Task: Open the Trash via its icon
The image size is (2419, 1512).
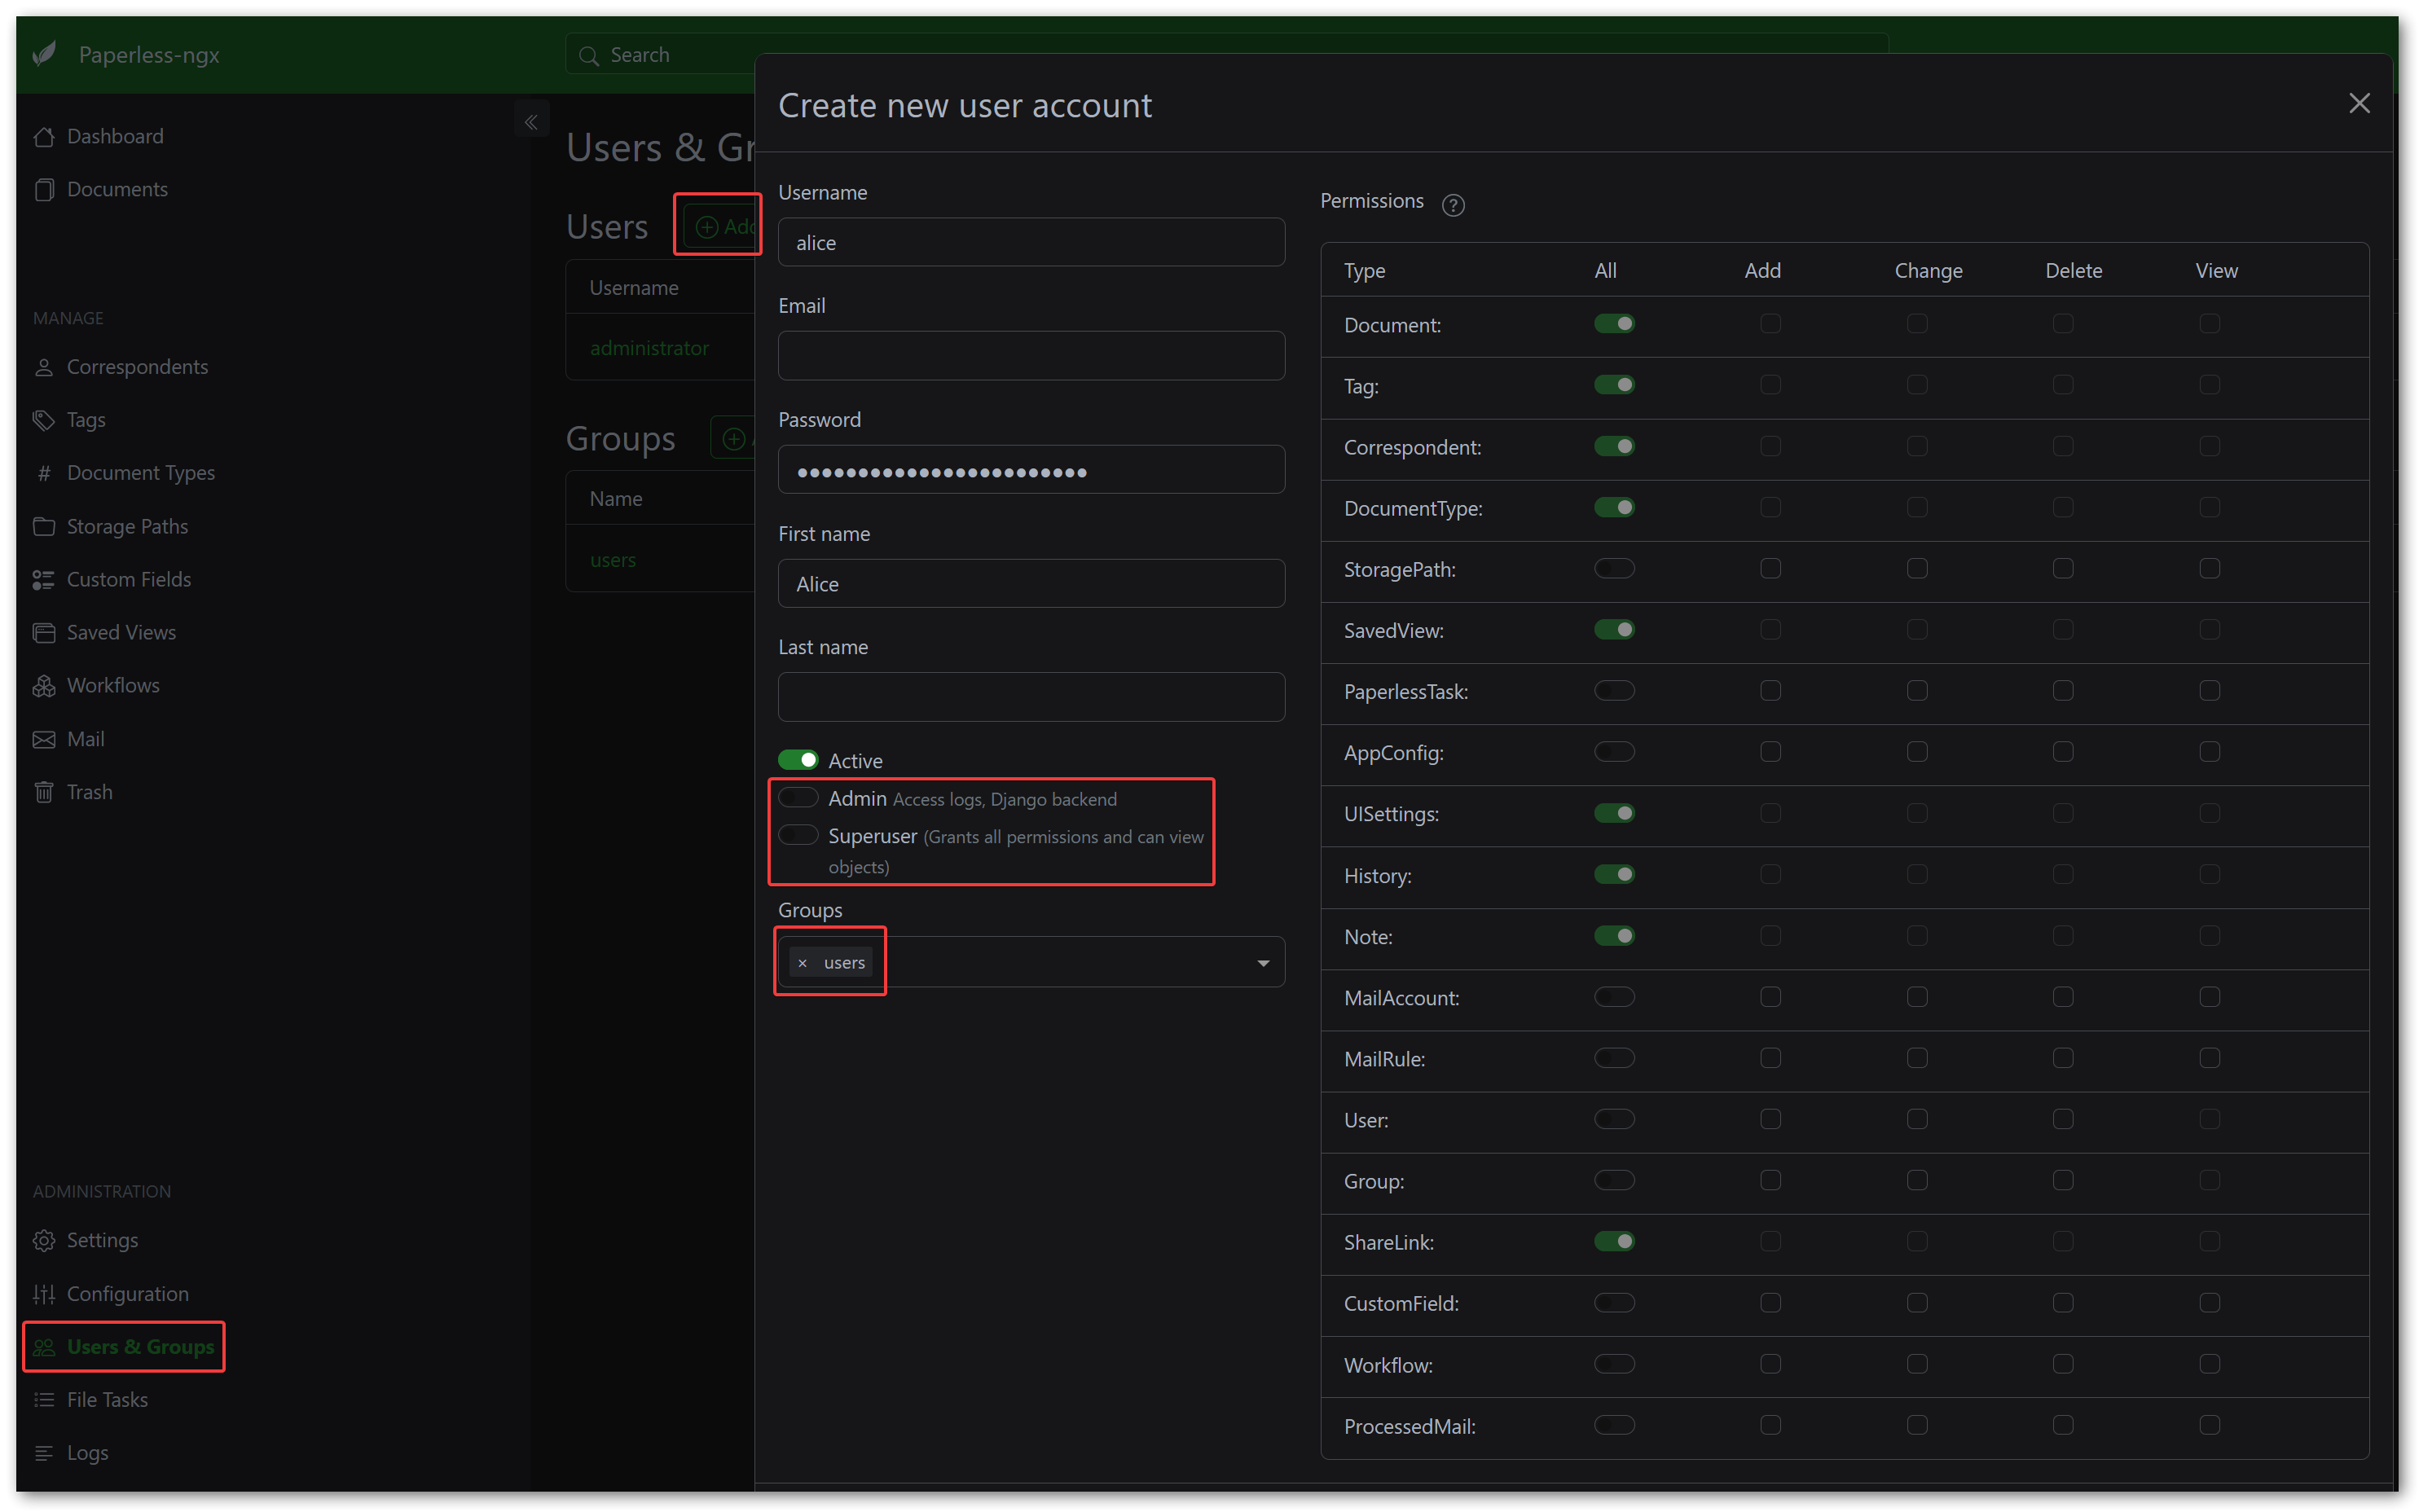Action: tap(45, 791)
